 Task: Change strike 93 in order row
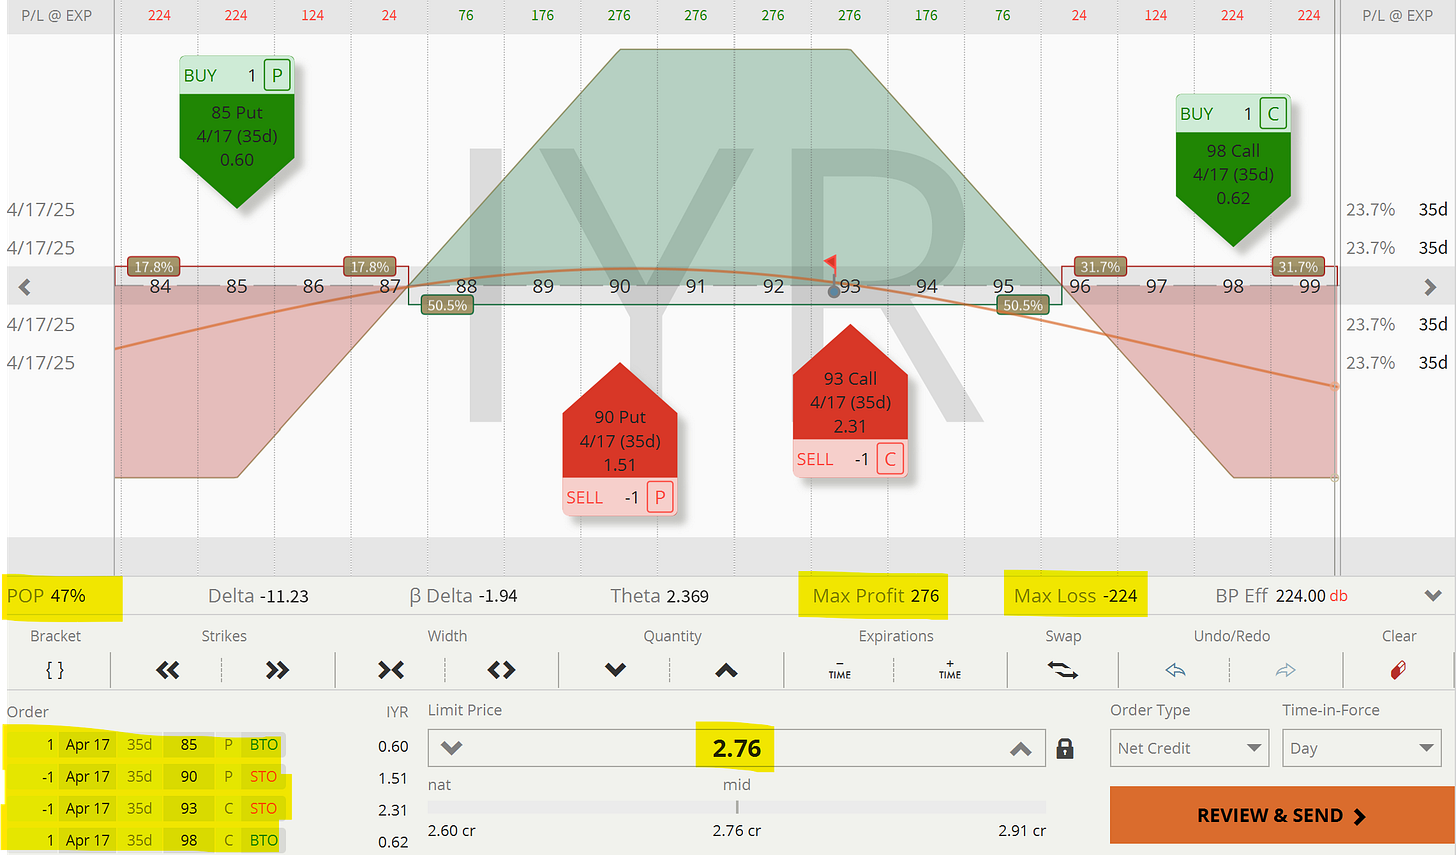(x=189, y=809)
